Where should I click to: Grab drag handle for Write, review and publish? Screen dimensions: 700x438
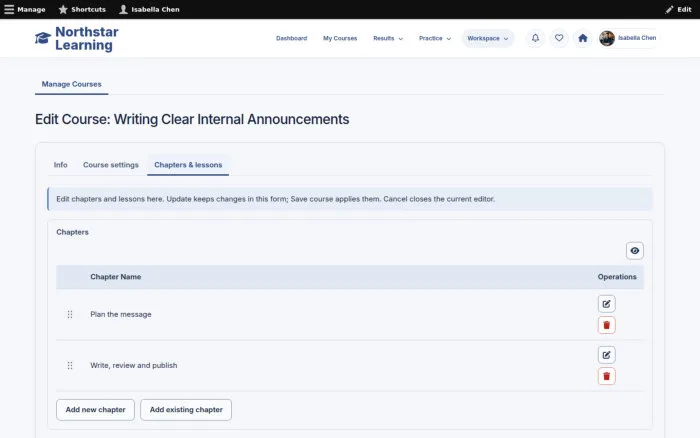click(x=70, y=366)
